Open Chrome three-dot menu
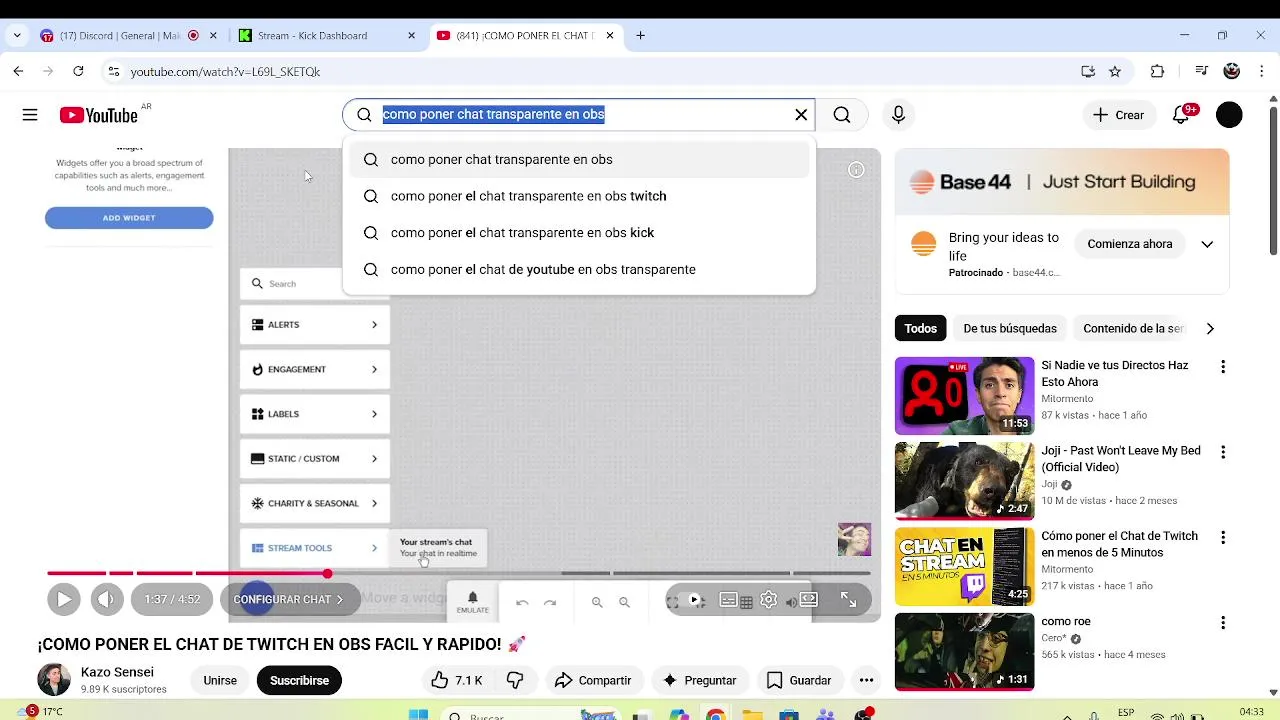The height and width of the screenshot is (720, 1280). [x=1261, y=71]
